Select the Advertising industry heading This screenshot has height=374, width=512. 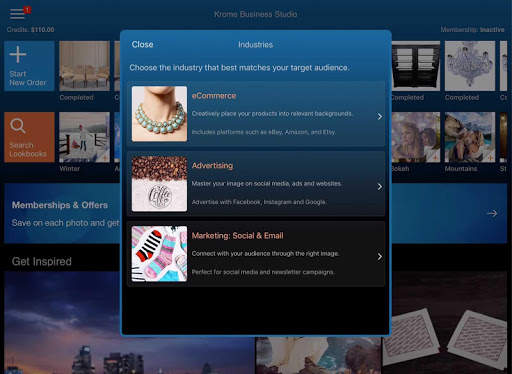[x=212, y=165]
